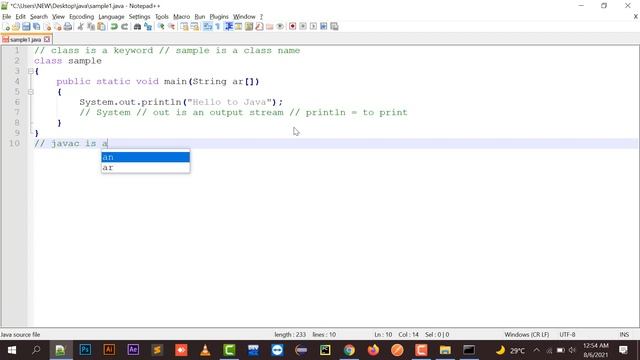Toggle the Indent Guide toolbar button
This screenshot has width=640, height=360.
click(228, 27)
